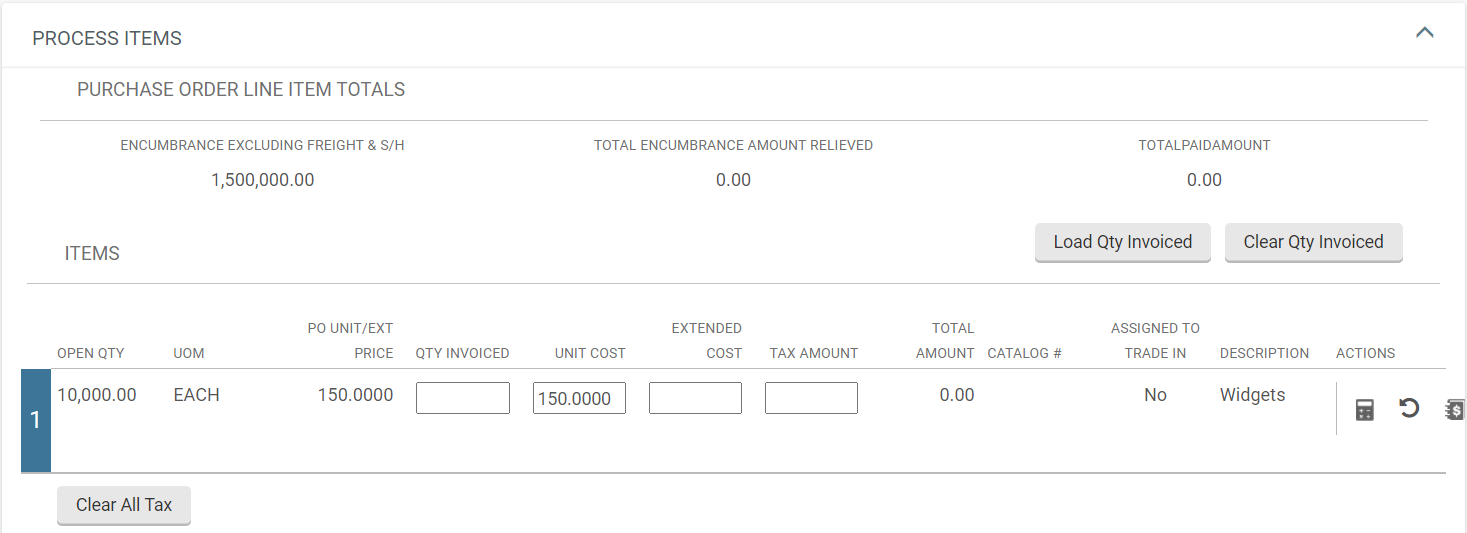The width and height of the screenshot is (1467, 533).
Task: Focus the Qty Invoiced input field
Action: [x=463, y=398]
